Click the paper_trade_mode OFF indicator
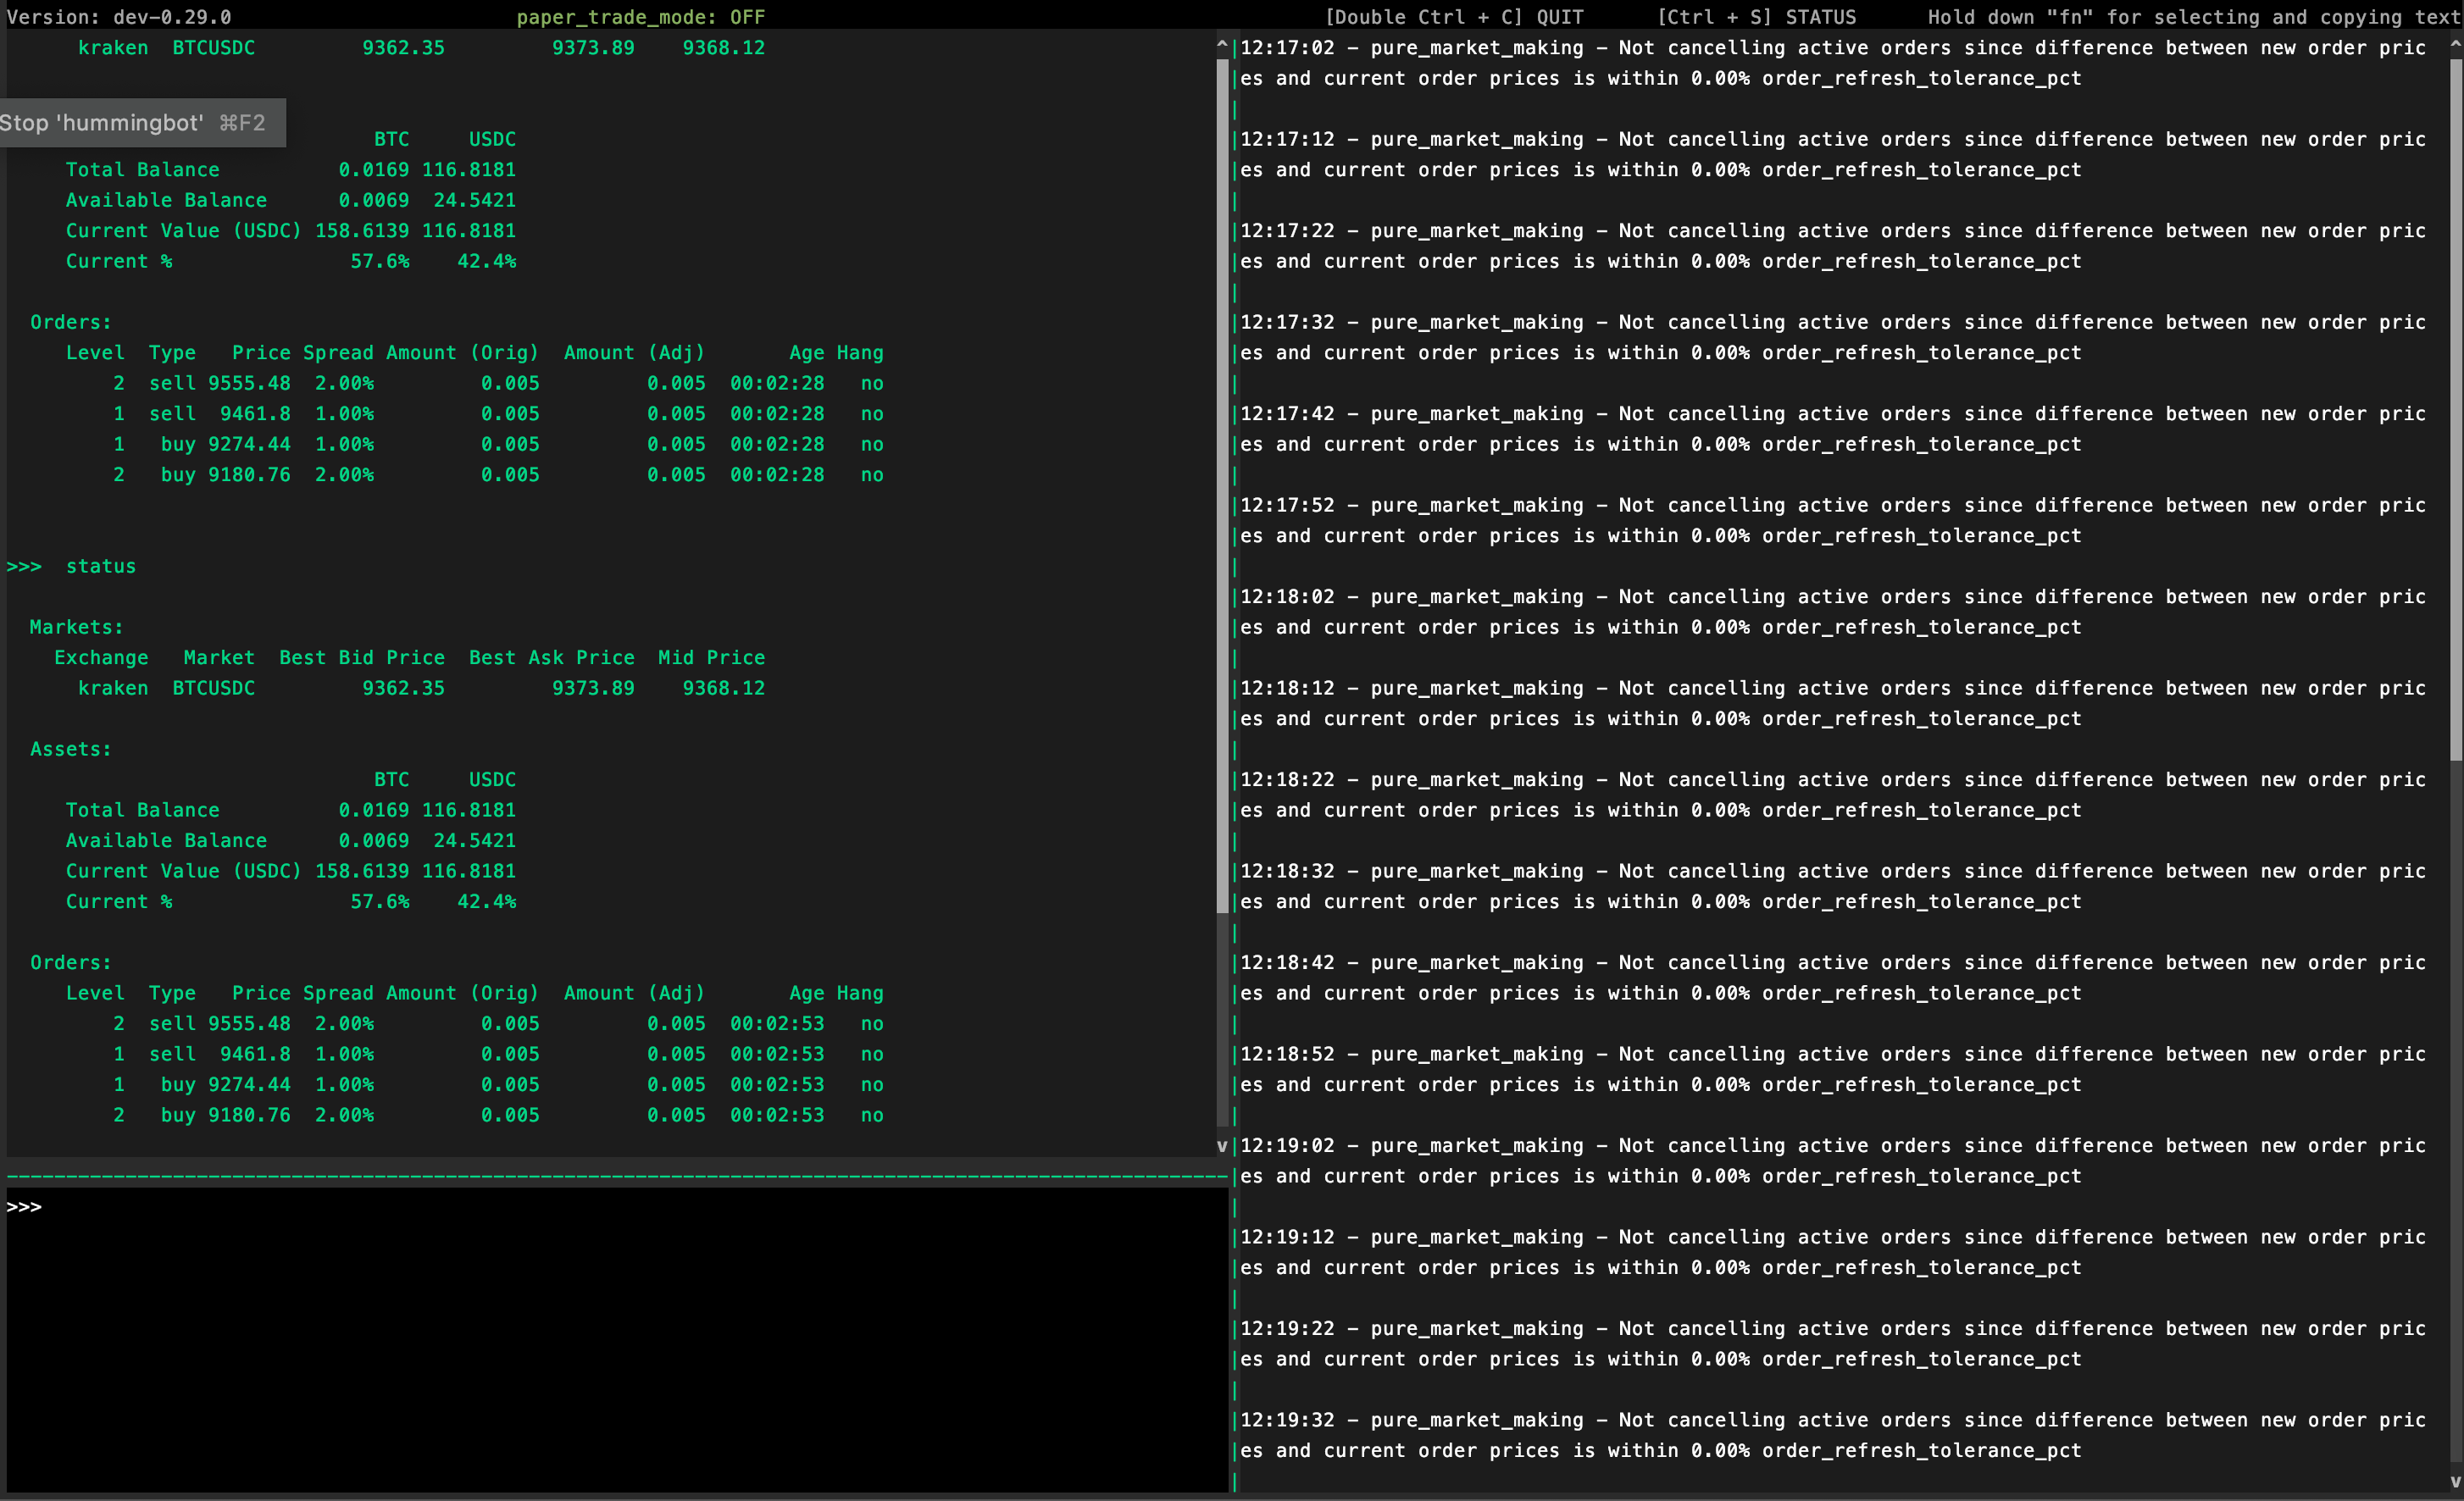2464x1501 pixels. tap(640, 17)
